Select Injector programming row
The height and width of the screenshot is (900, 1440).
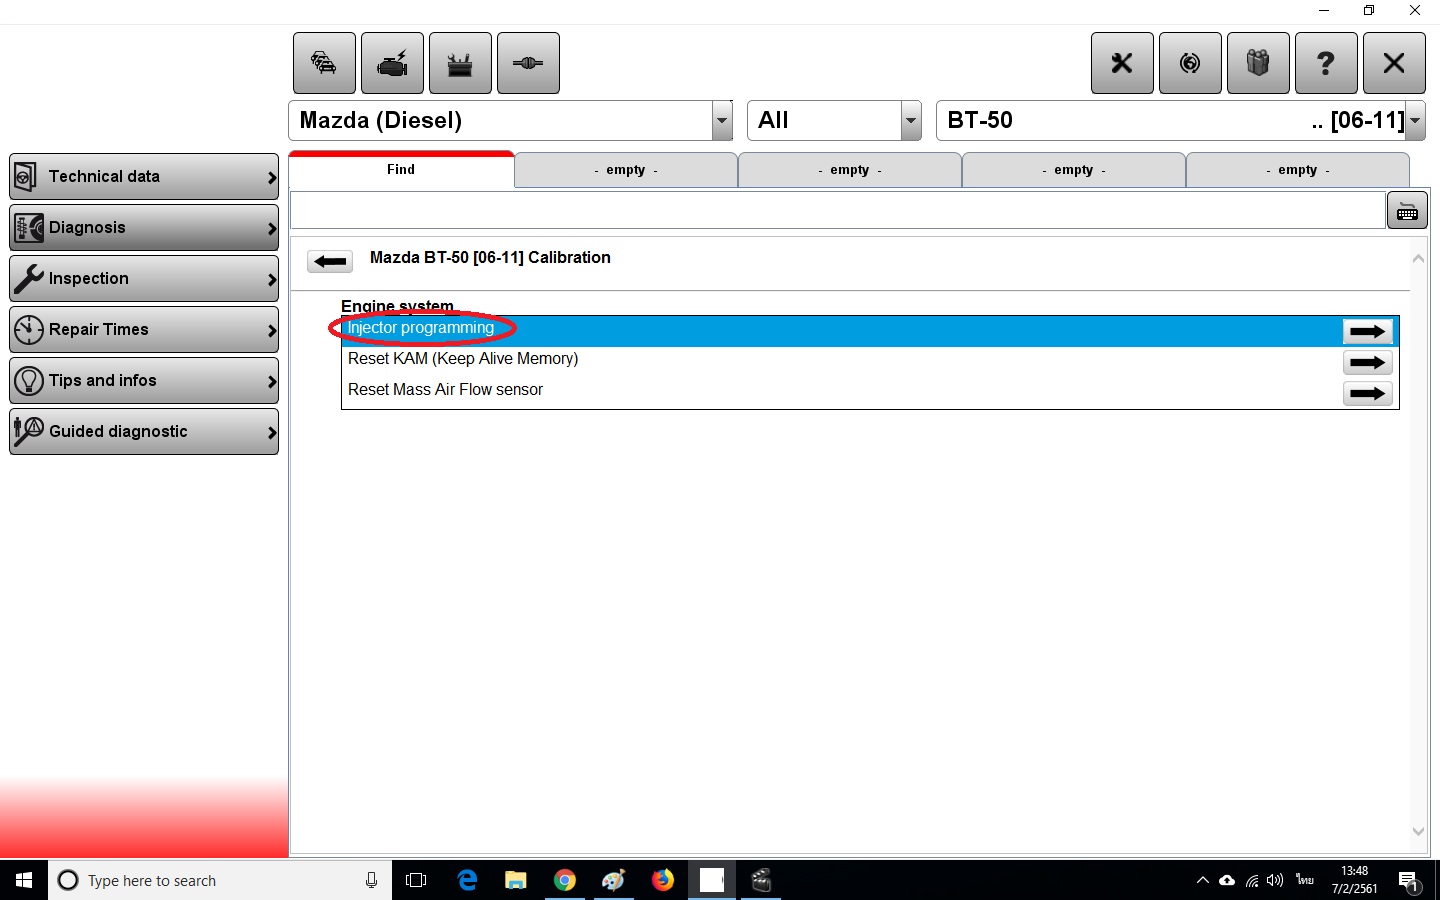870,331
